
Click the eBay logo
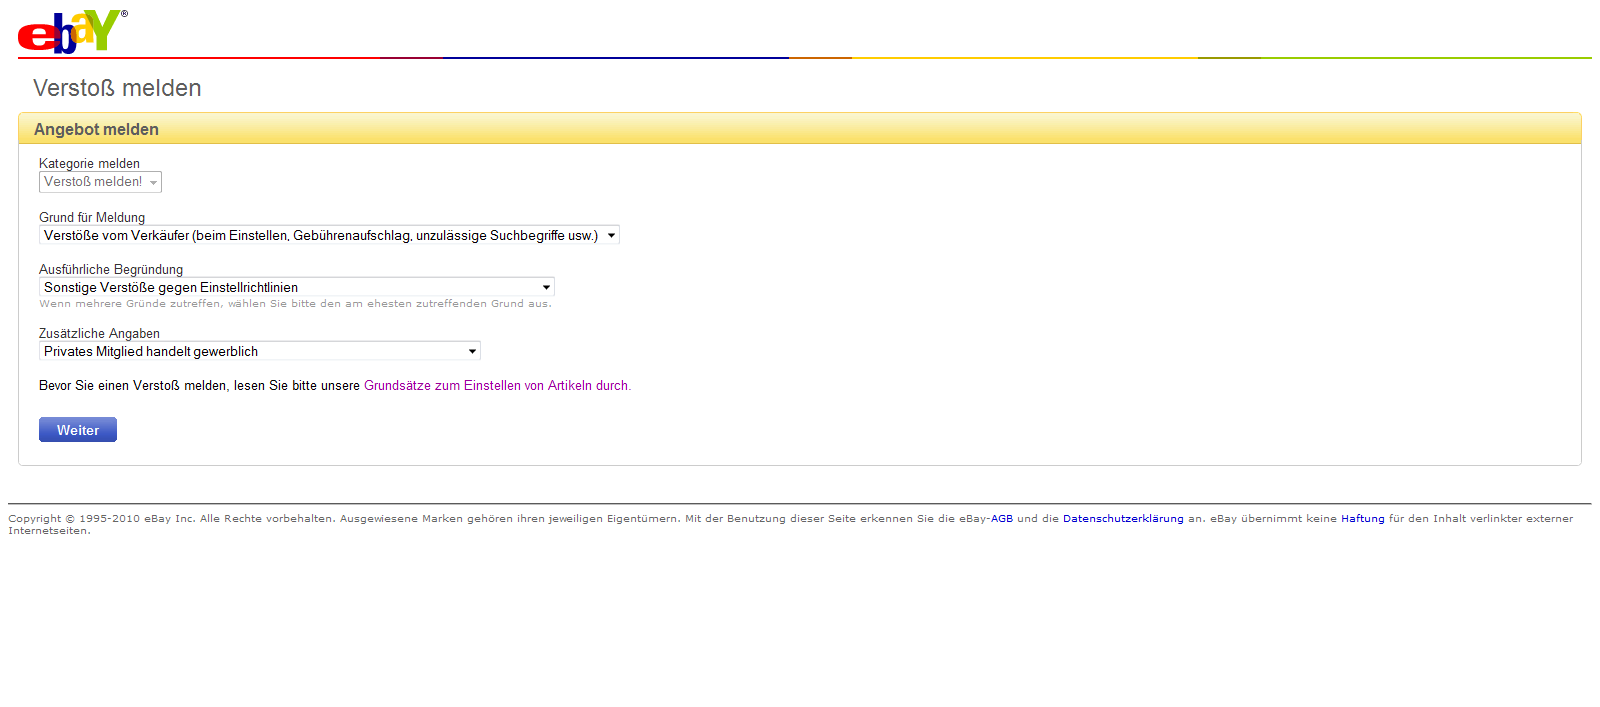[73, 31]
